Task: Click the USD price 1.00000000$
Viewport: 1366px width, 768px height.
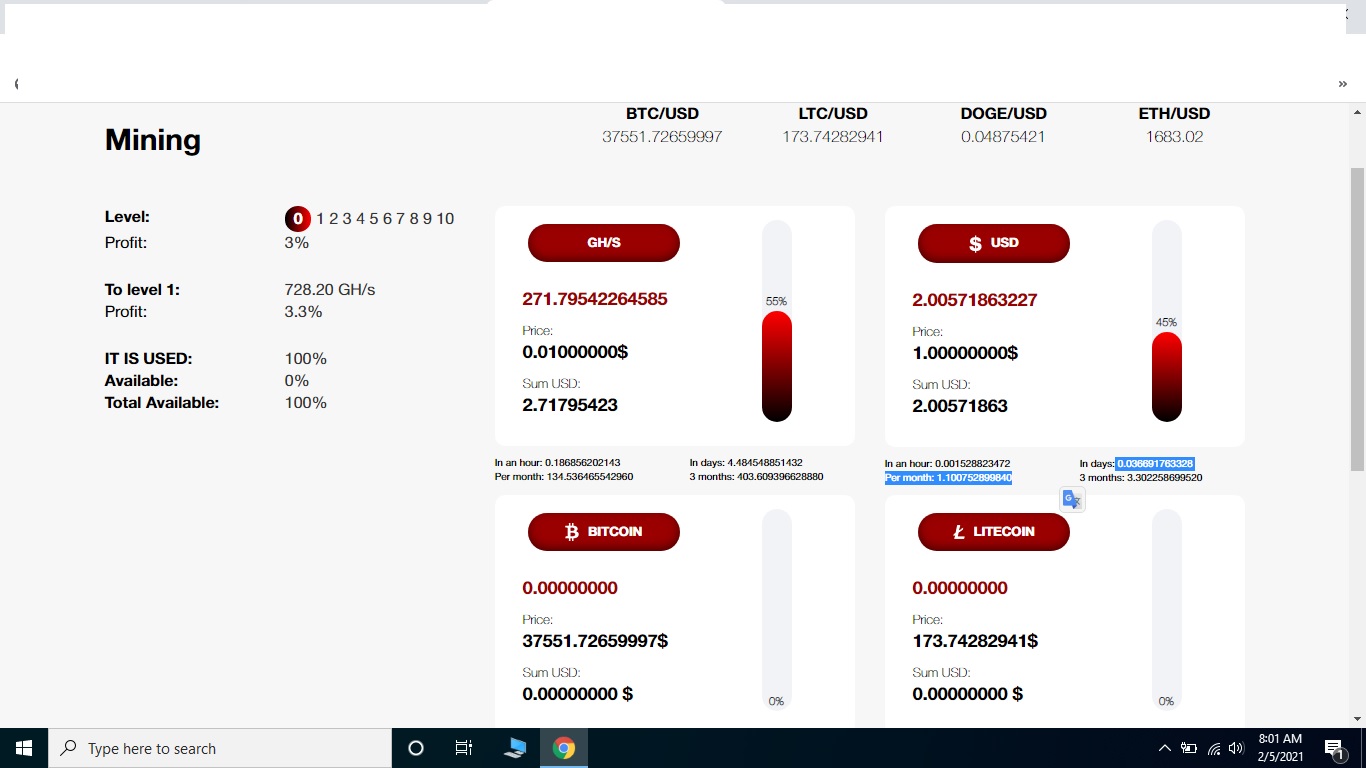Action: point(965,353)
